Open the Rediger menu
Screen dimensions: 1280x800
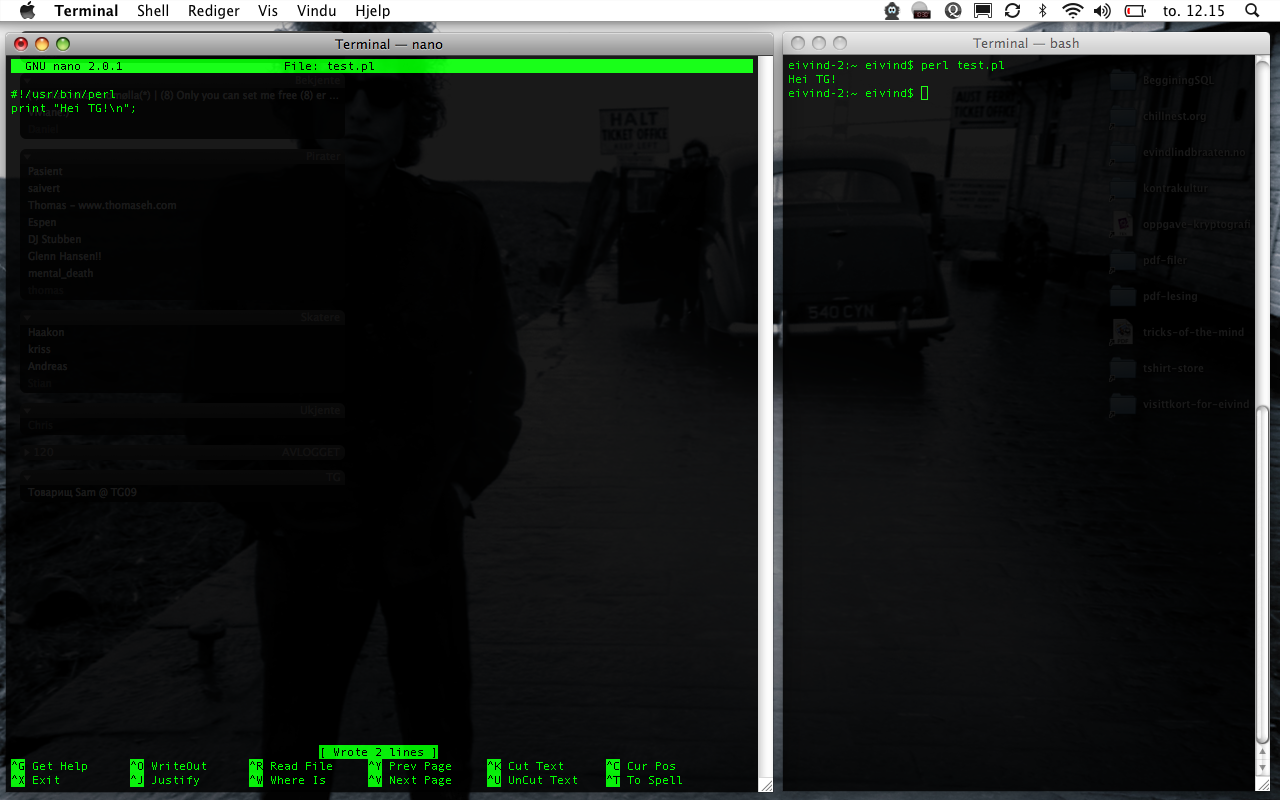[213, 11]
